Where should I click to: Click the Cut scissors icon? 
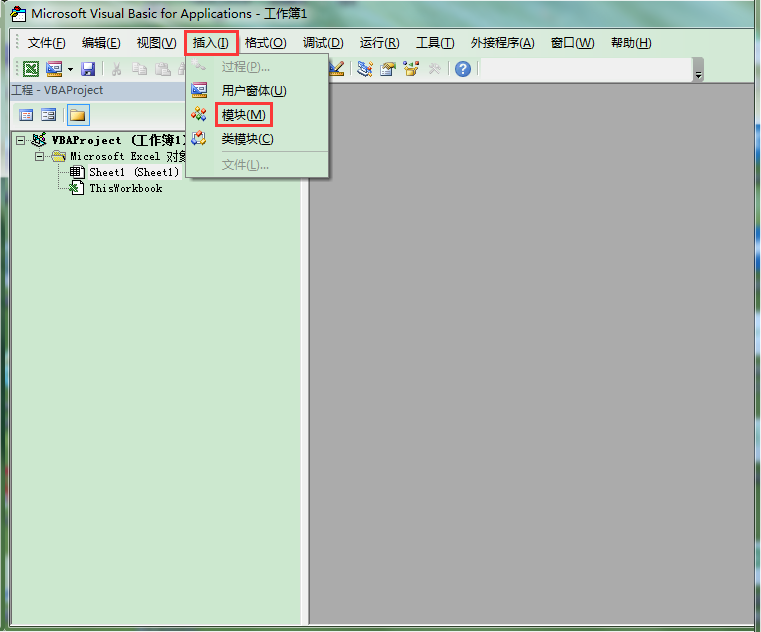click(116, 69)
